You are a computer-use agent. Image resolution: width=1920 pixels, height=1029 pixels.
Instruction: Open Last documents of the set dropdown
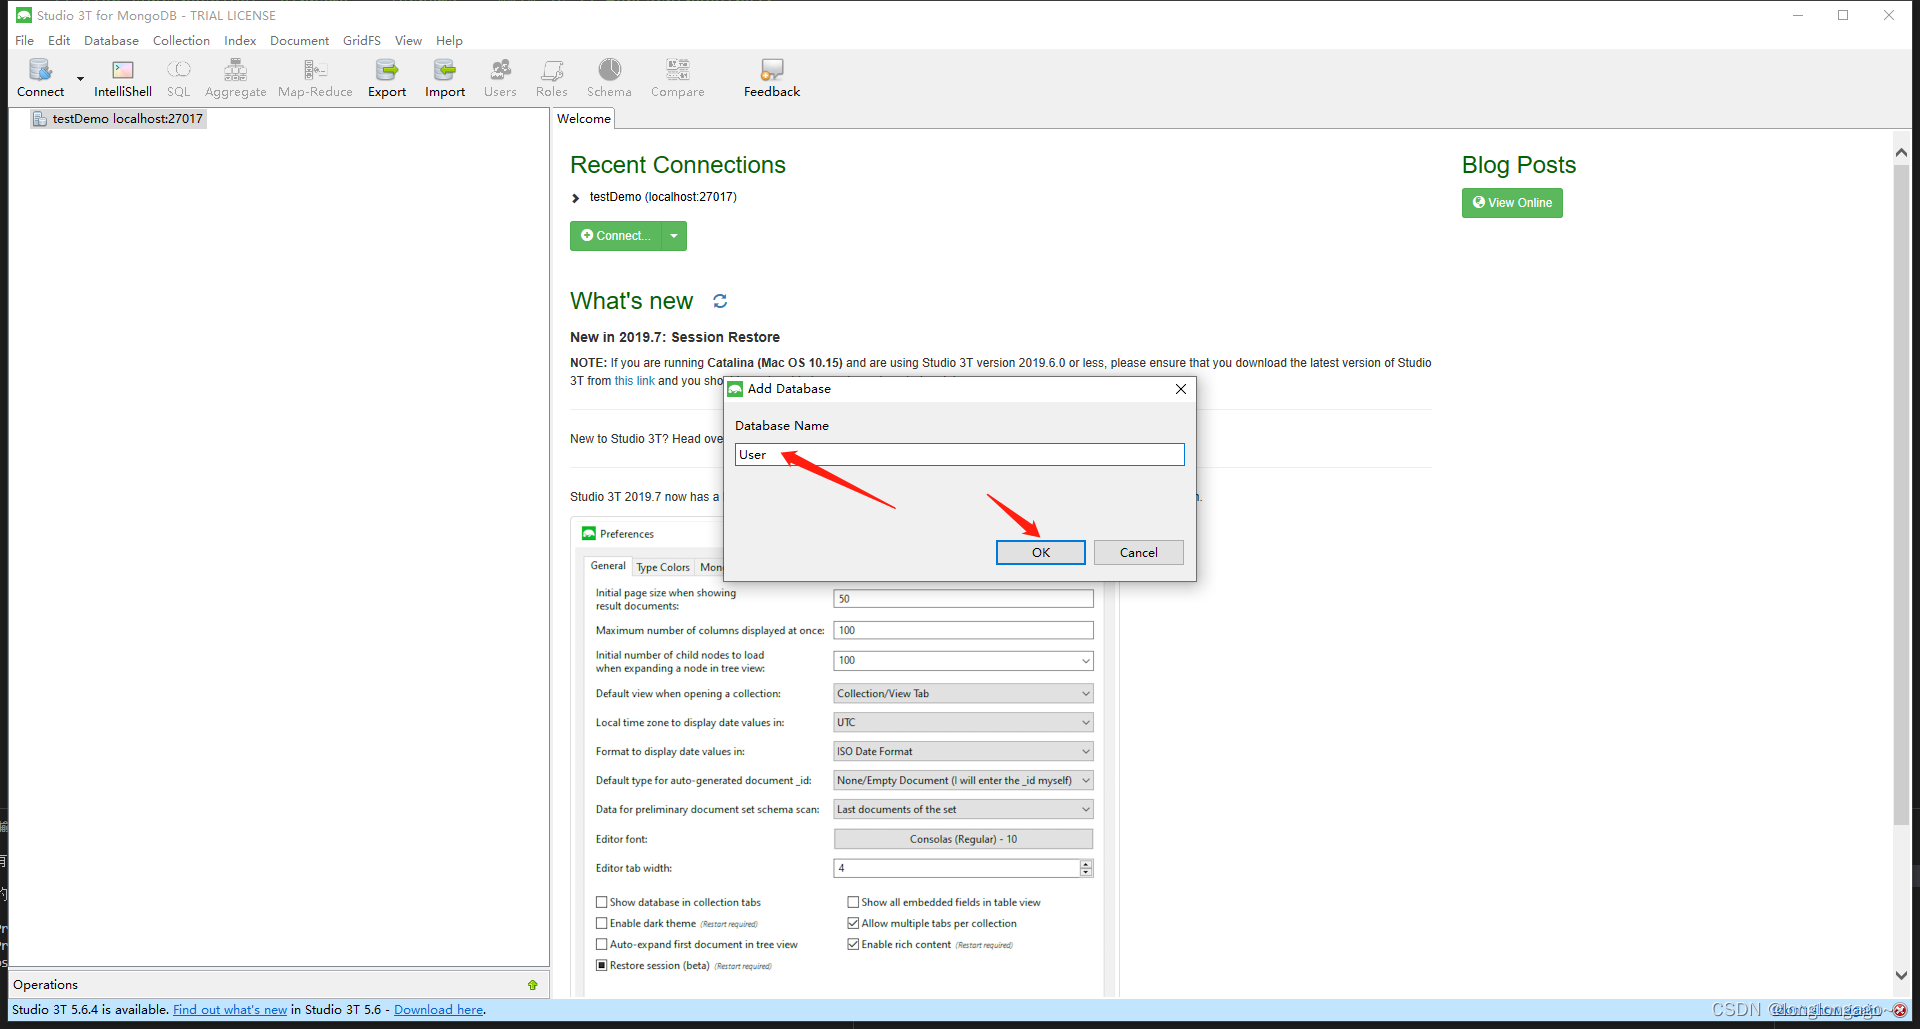[963, 810]
